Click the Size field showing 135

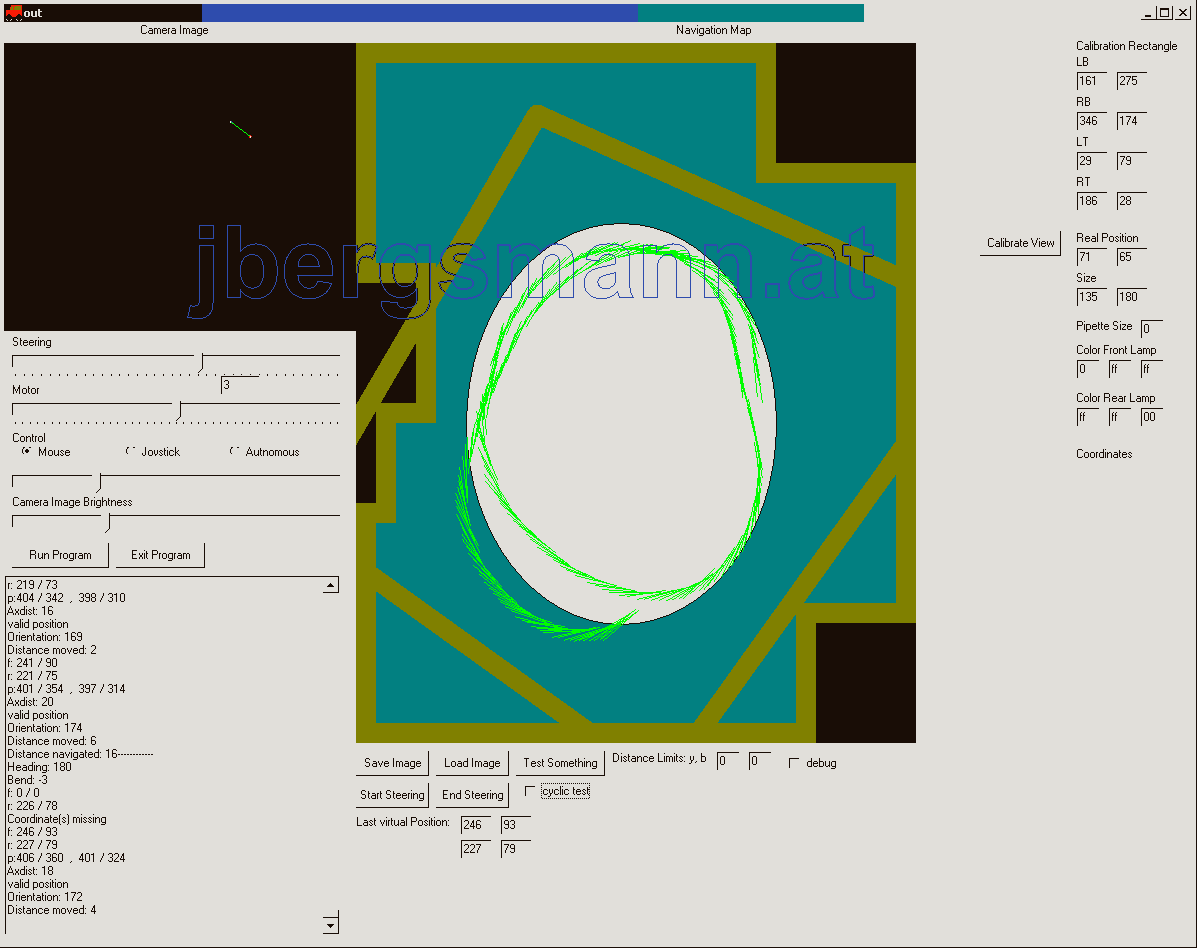pos(1091,297)
